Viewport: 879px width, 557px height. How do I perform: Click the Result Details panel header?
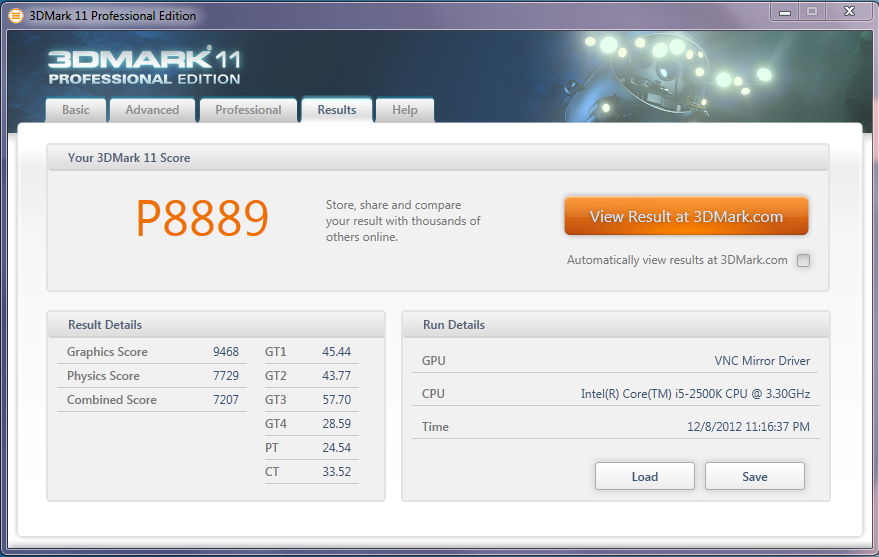point(216,325)
